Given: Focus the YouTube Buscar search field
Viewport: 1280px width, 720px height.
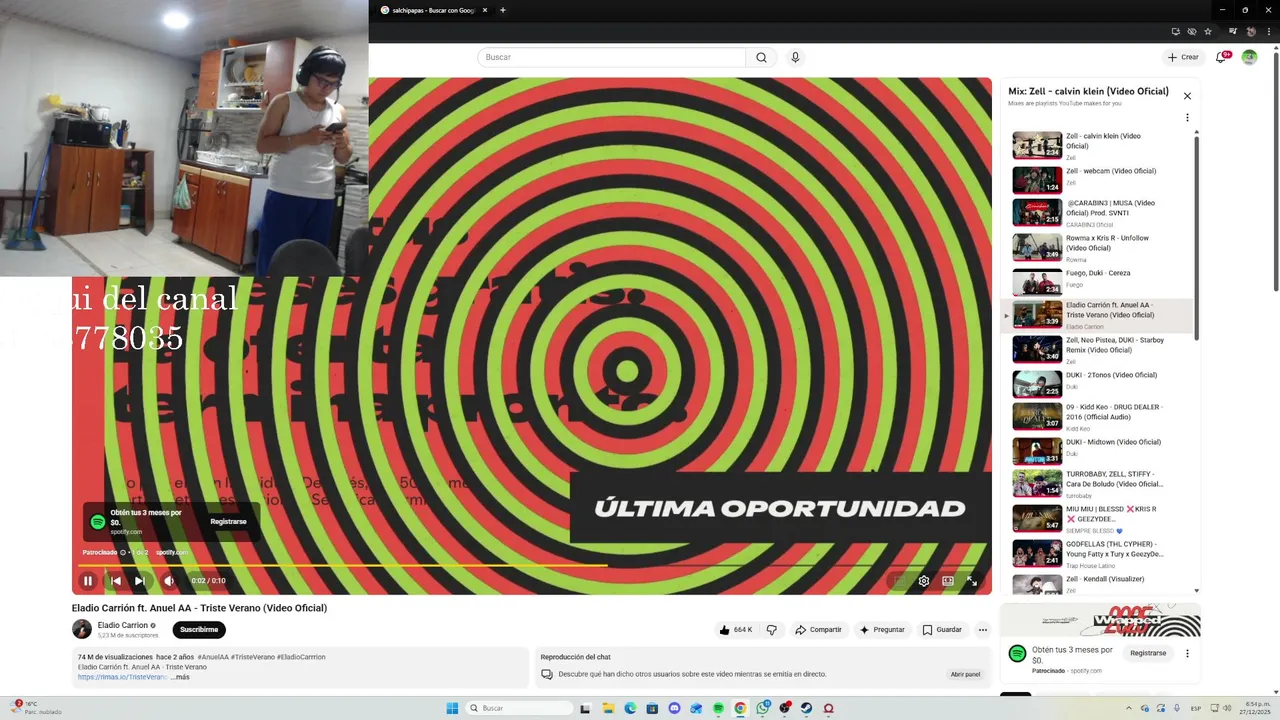Looking at the screenshot, I should [x=612, y=57].
